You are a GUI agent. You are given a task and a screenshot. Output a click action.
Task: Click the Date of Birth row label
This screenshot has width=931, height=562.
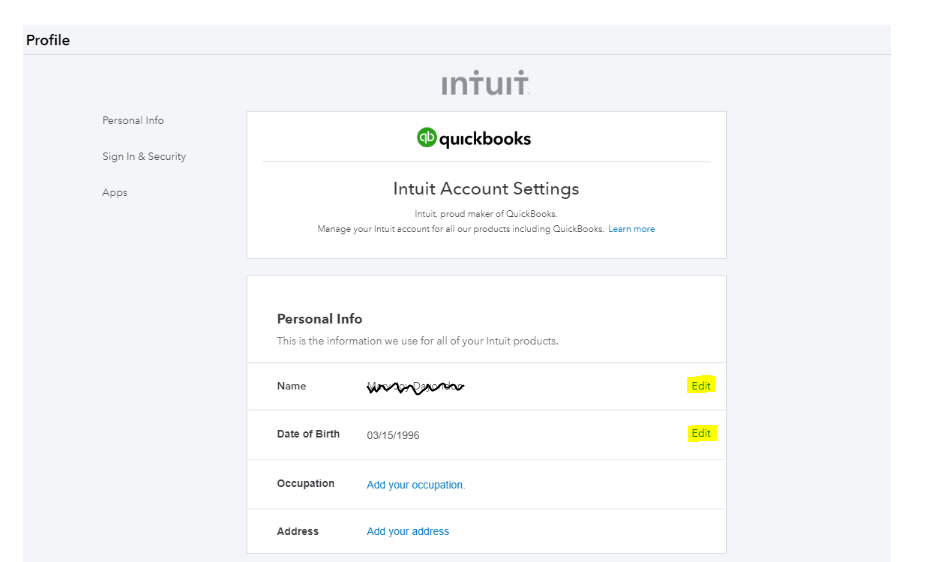[308, 434]
